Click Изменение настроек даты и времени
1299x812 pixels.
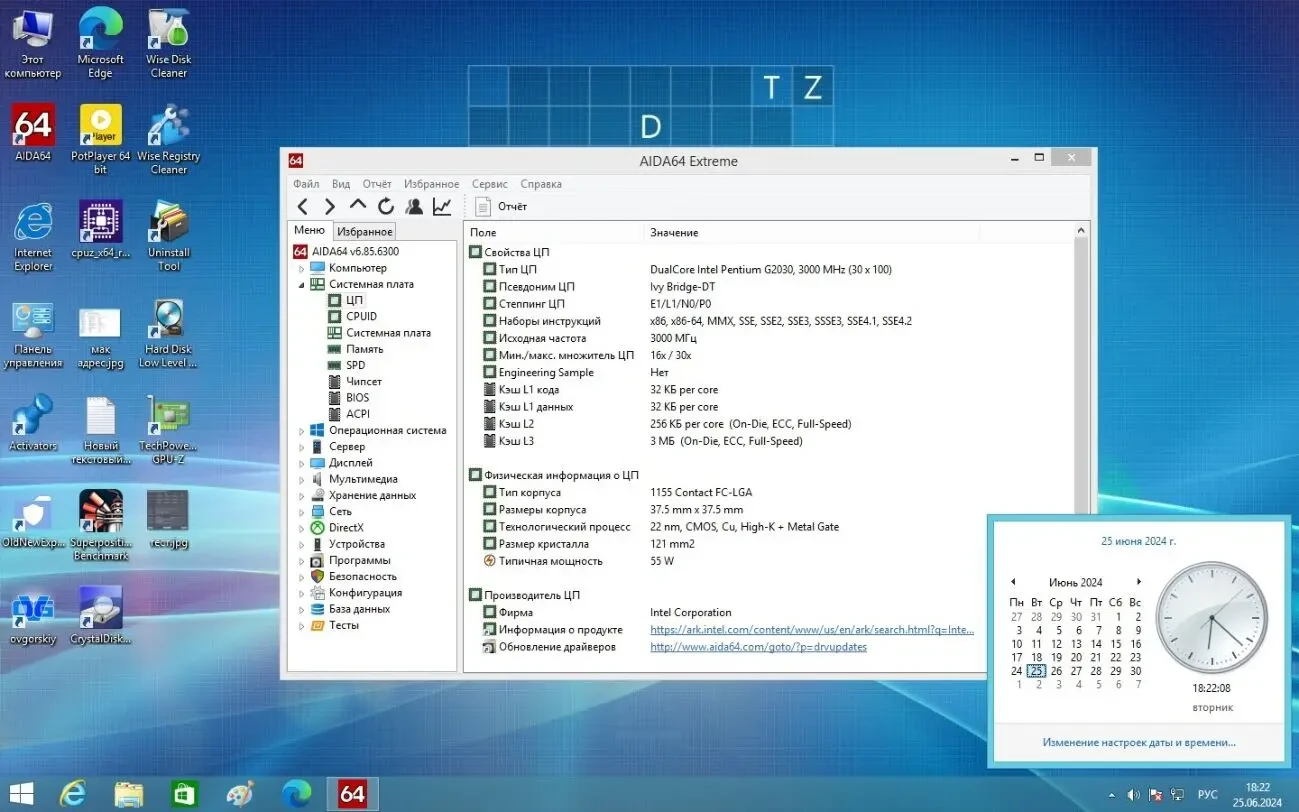pyautogui.click(x=1139, y=742)
